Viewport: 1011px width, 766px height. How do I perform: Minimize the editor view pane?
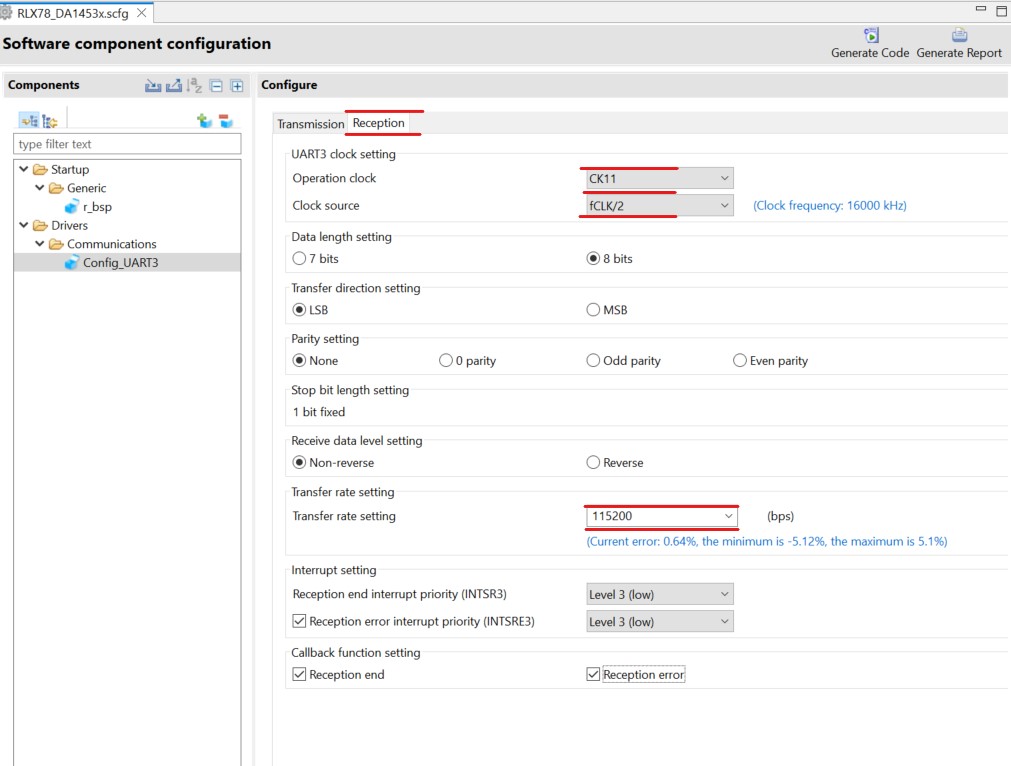(x=981, y=8)
